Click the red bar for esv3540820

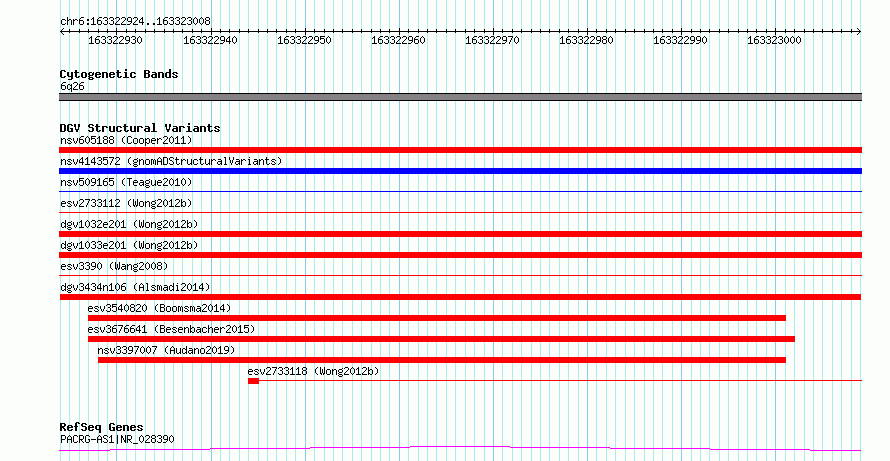[436, 318]
